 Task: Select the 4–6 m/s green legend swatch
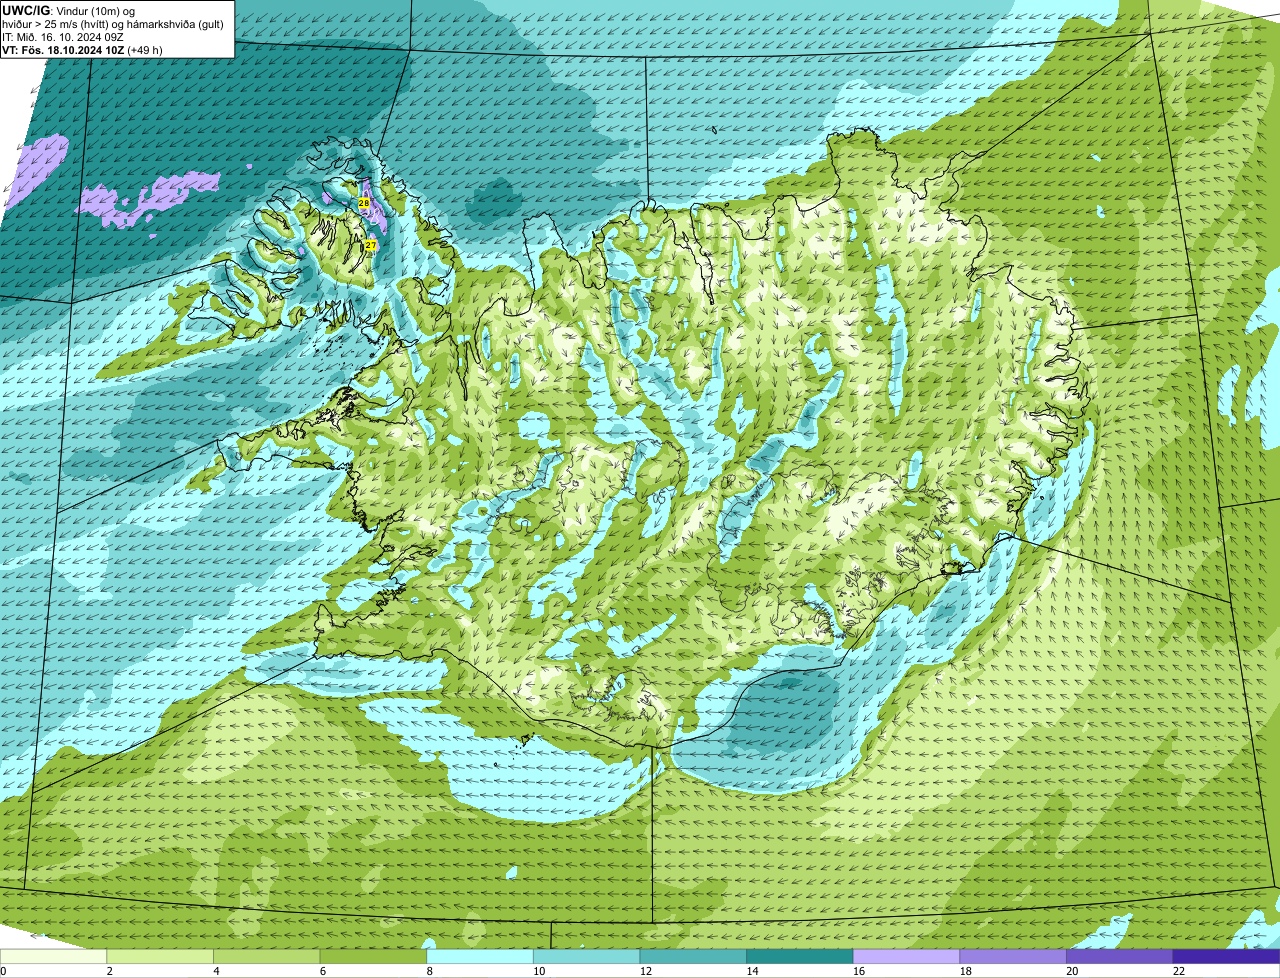point(266,957)
